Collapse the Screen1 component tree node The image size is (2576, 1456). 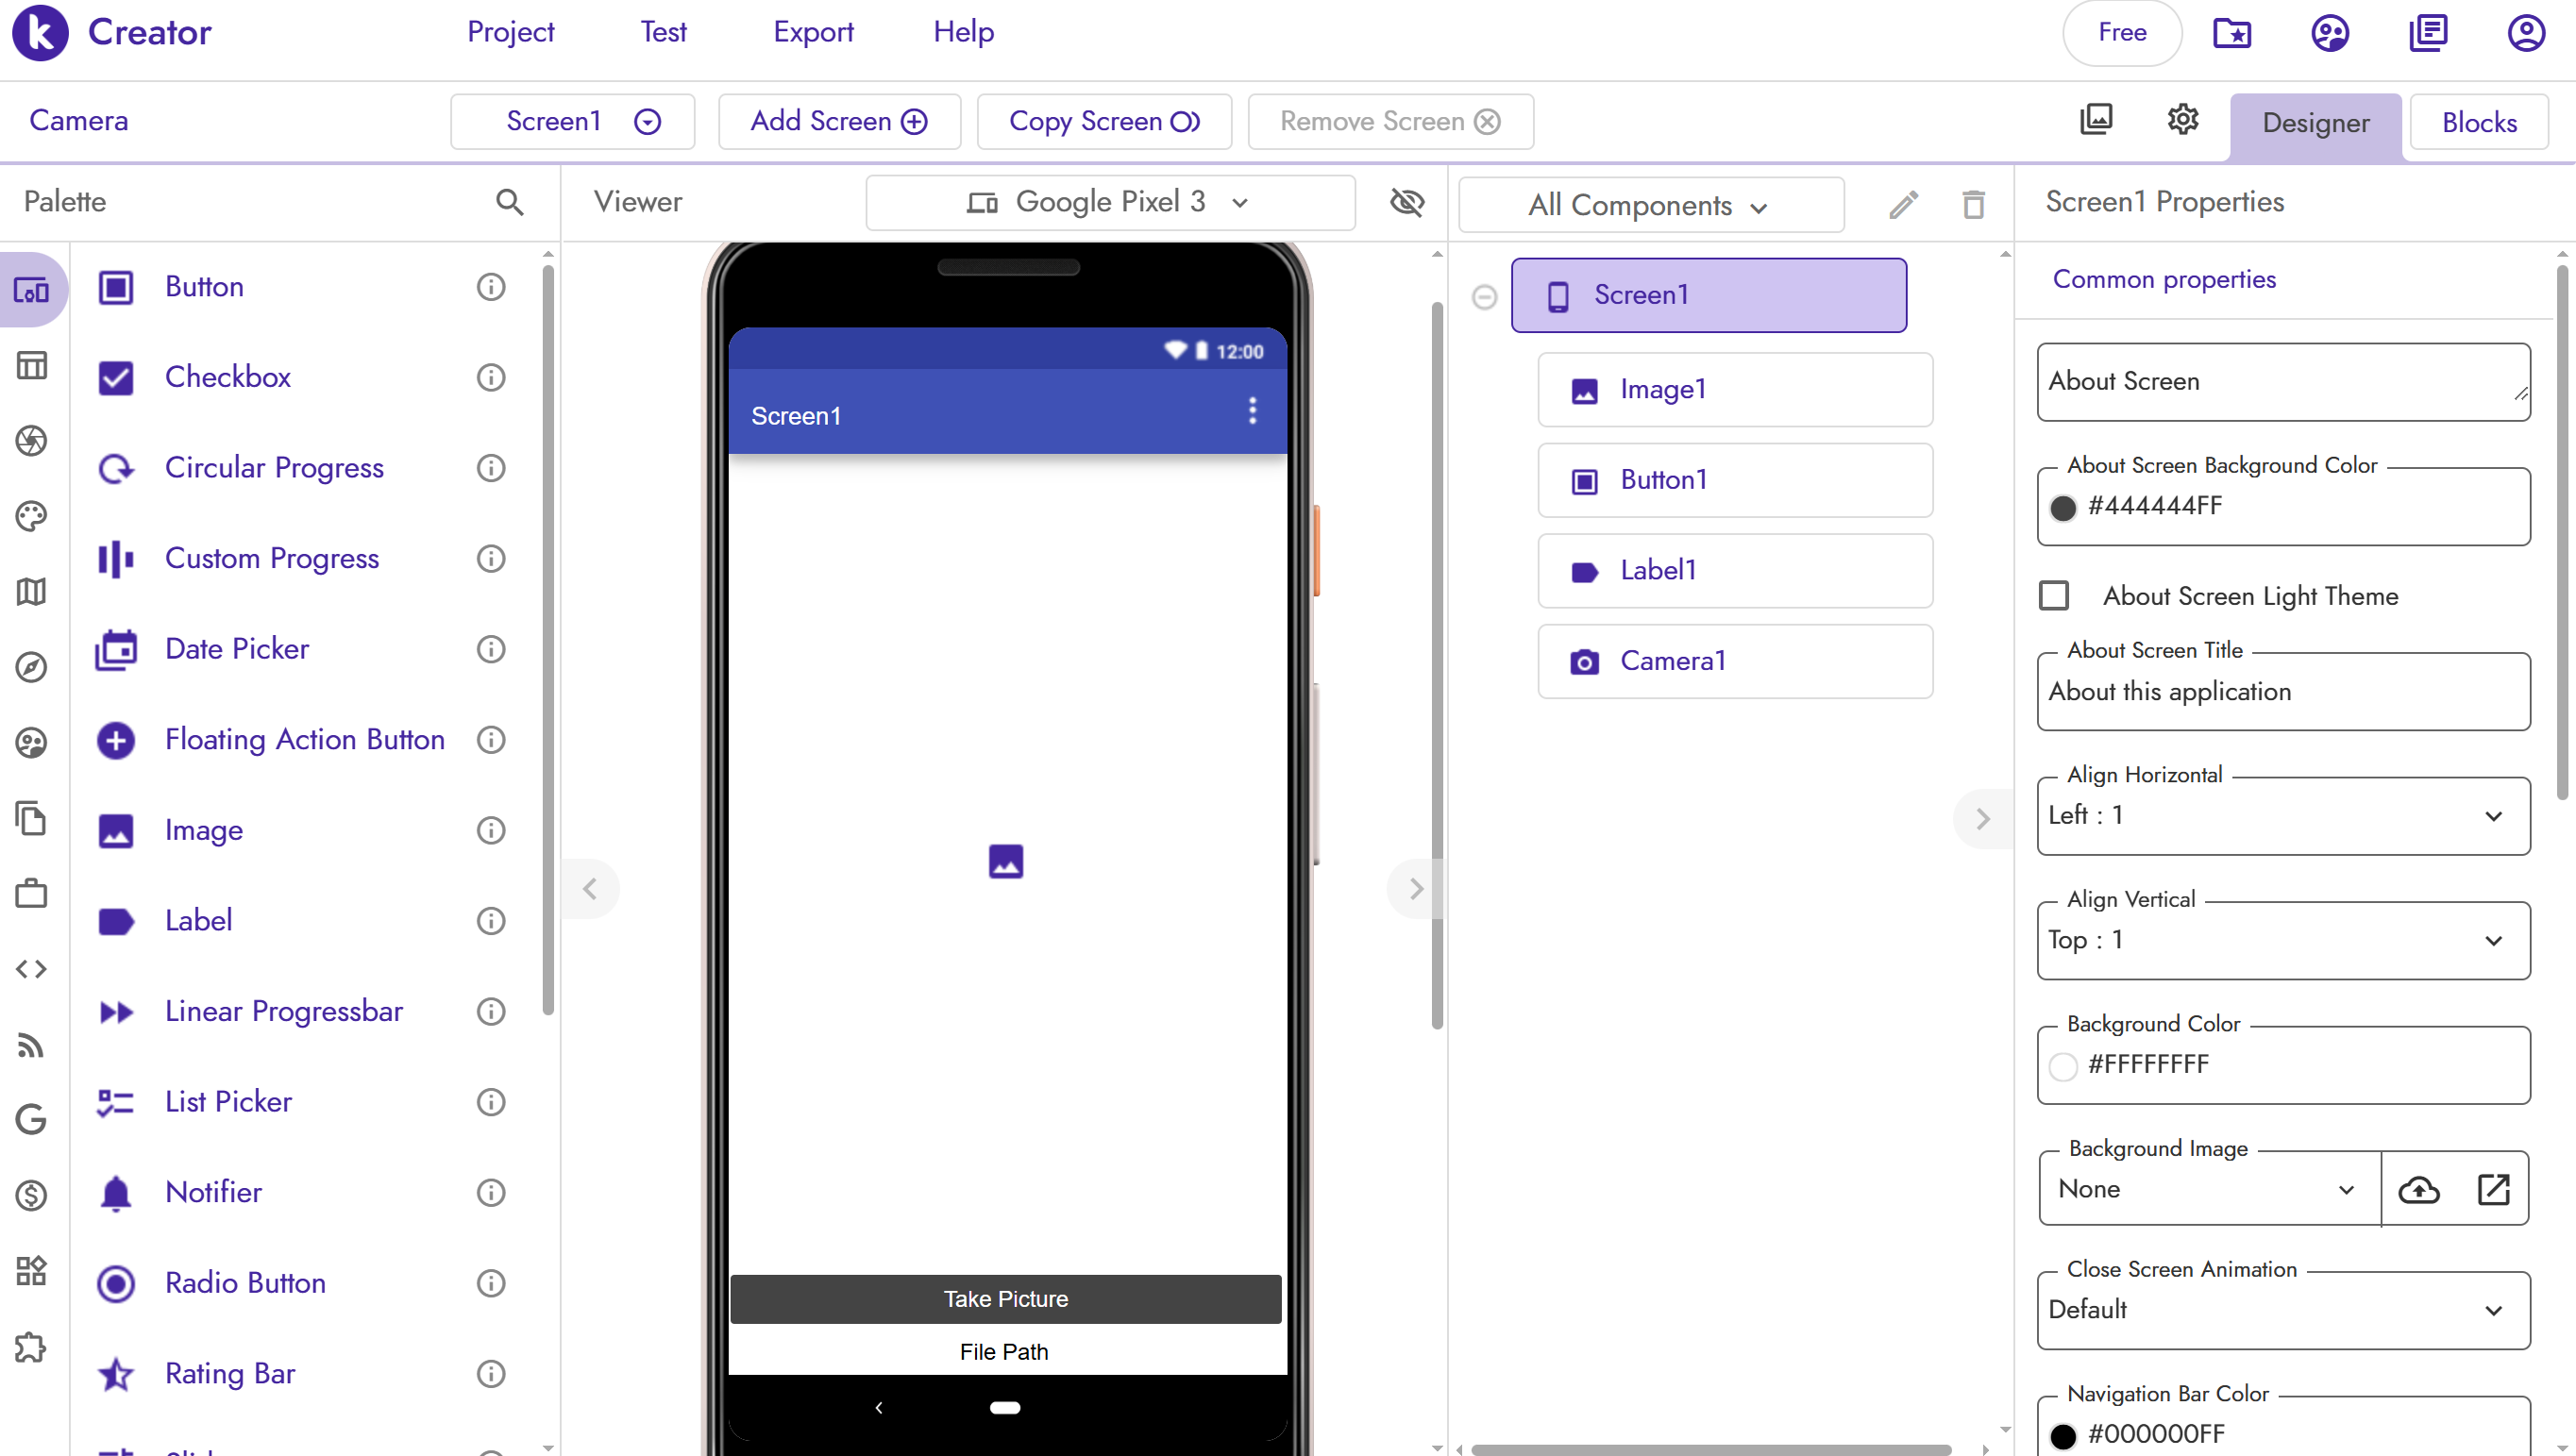[1484, 297]
